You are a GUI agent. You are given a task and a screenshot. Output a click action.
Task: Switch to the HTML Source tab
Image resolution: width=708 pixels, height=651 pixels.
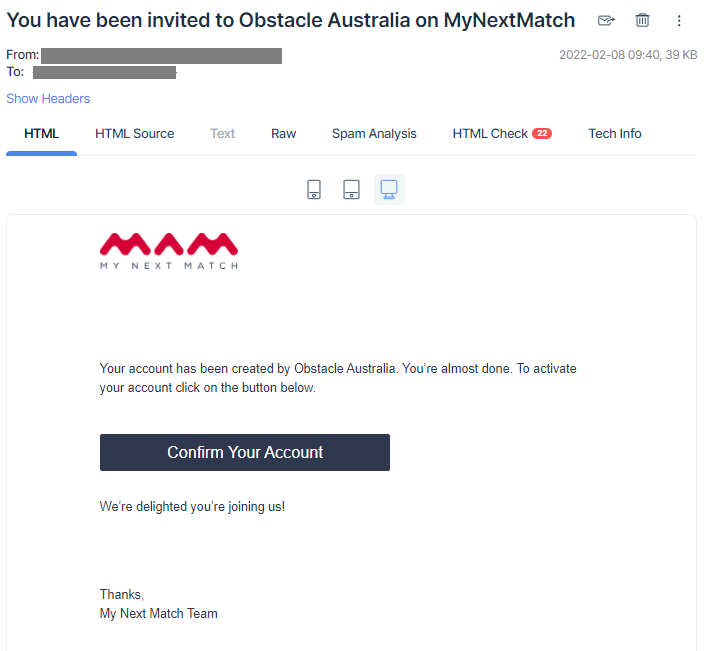tap(135, 134)
